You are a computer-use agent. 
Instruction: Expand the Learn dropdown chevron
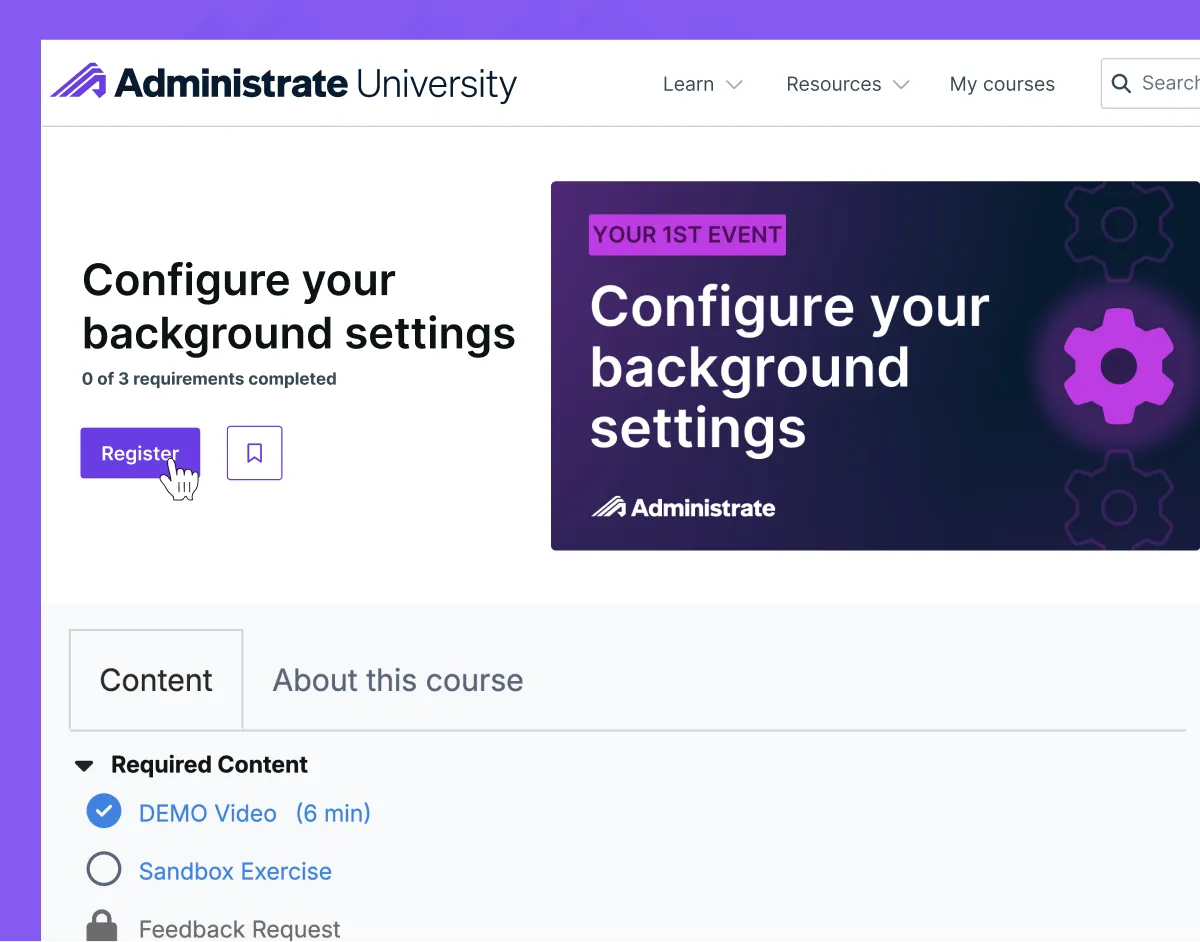coord(734,85)
